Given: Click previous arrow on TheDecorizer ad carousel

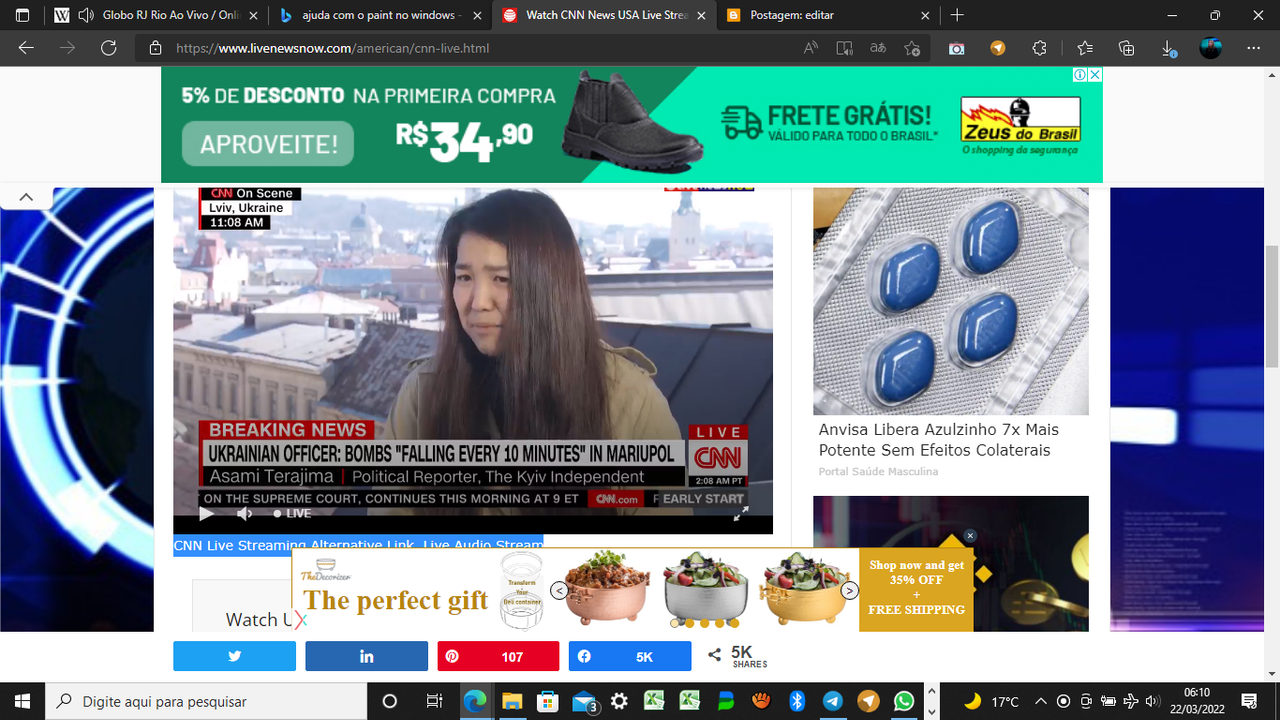Looking at the screenshot, I should 559,591.
